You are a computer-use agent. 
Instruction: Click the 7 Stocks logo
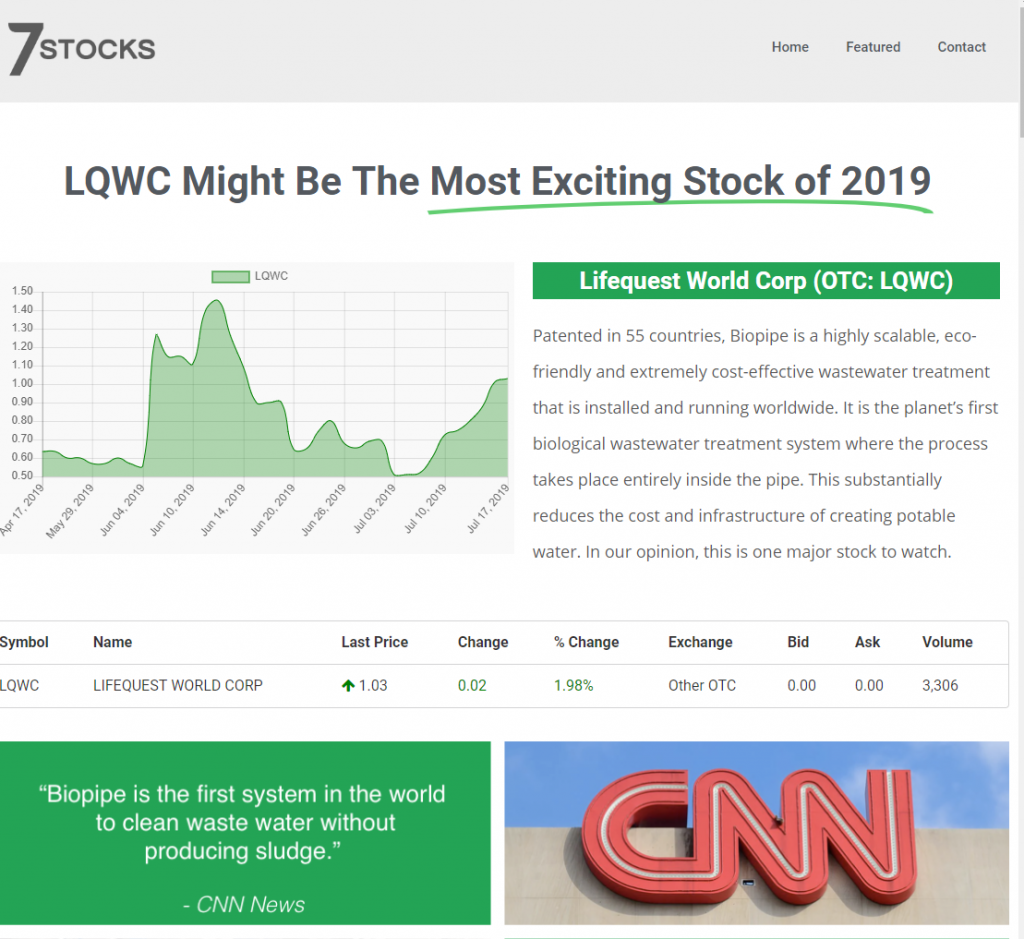(82, 48)
